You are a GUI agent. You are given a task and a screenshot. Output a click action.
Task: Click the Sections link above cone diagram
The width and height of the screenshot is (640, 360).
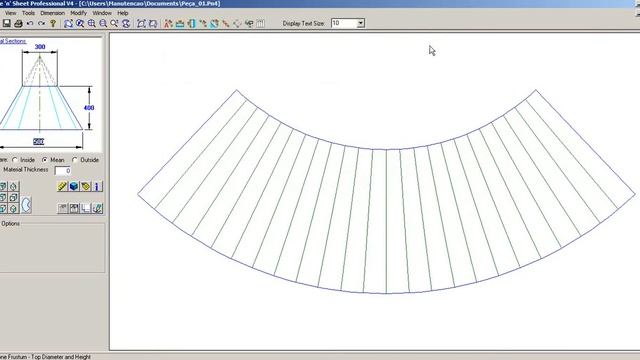coord(13,41)
